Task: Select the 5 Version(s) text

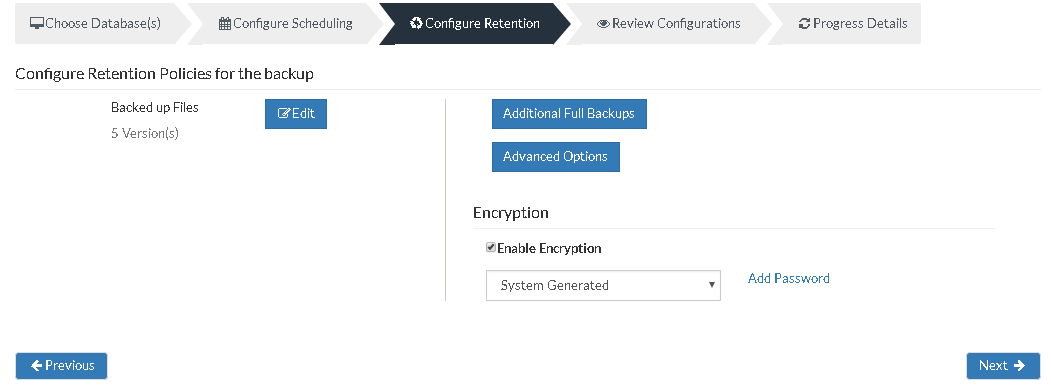Action: tap(145, 133)
